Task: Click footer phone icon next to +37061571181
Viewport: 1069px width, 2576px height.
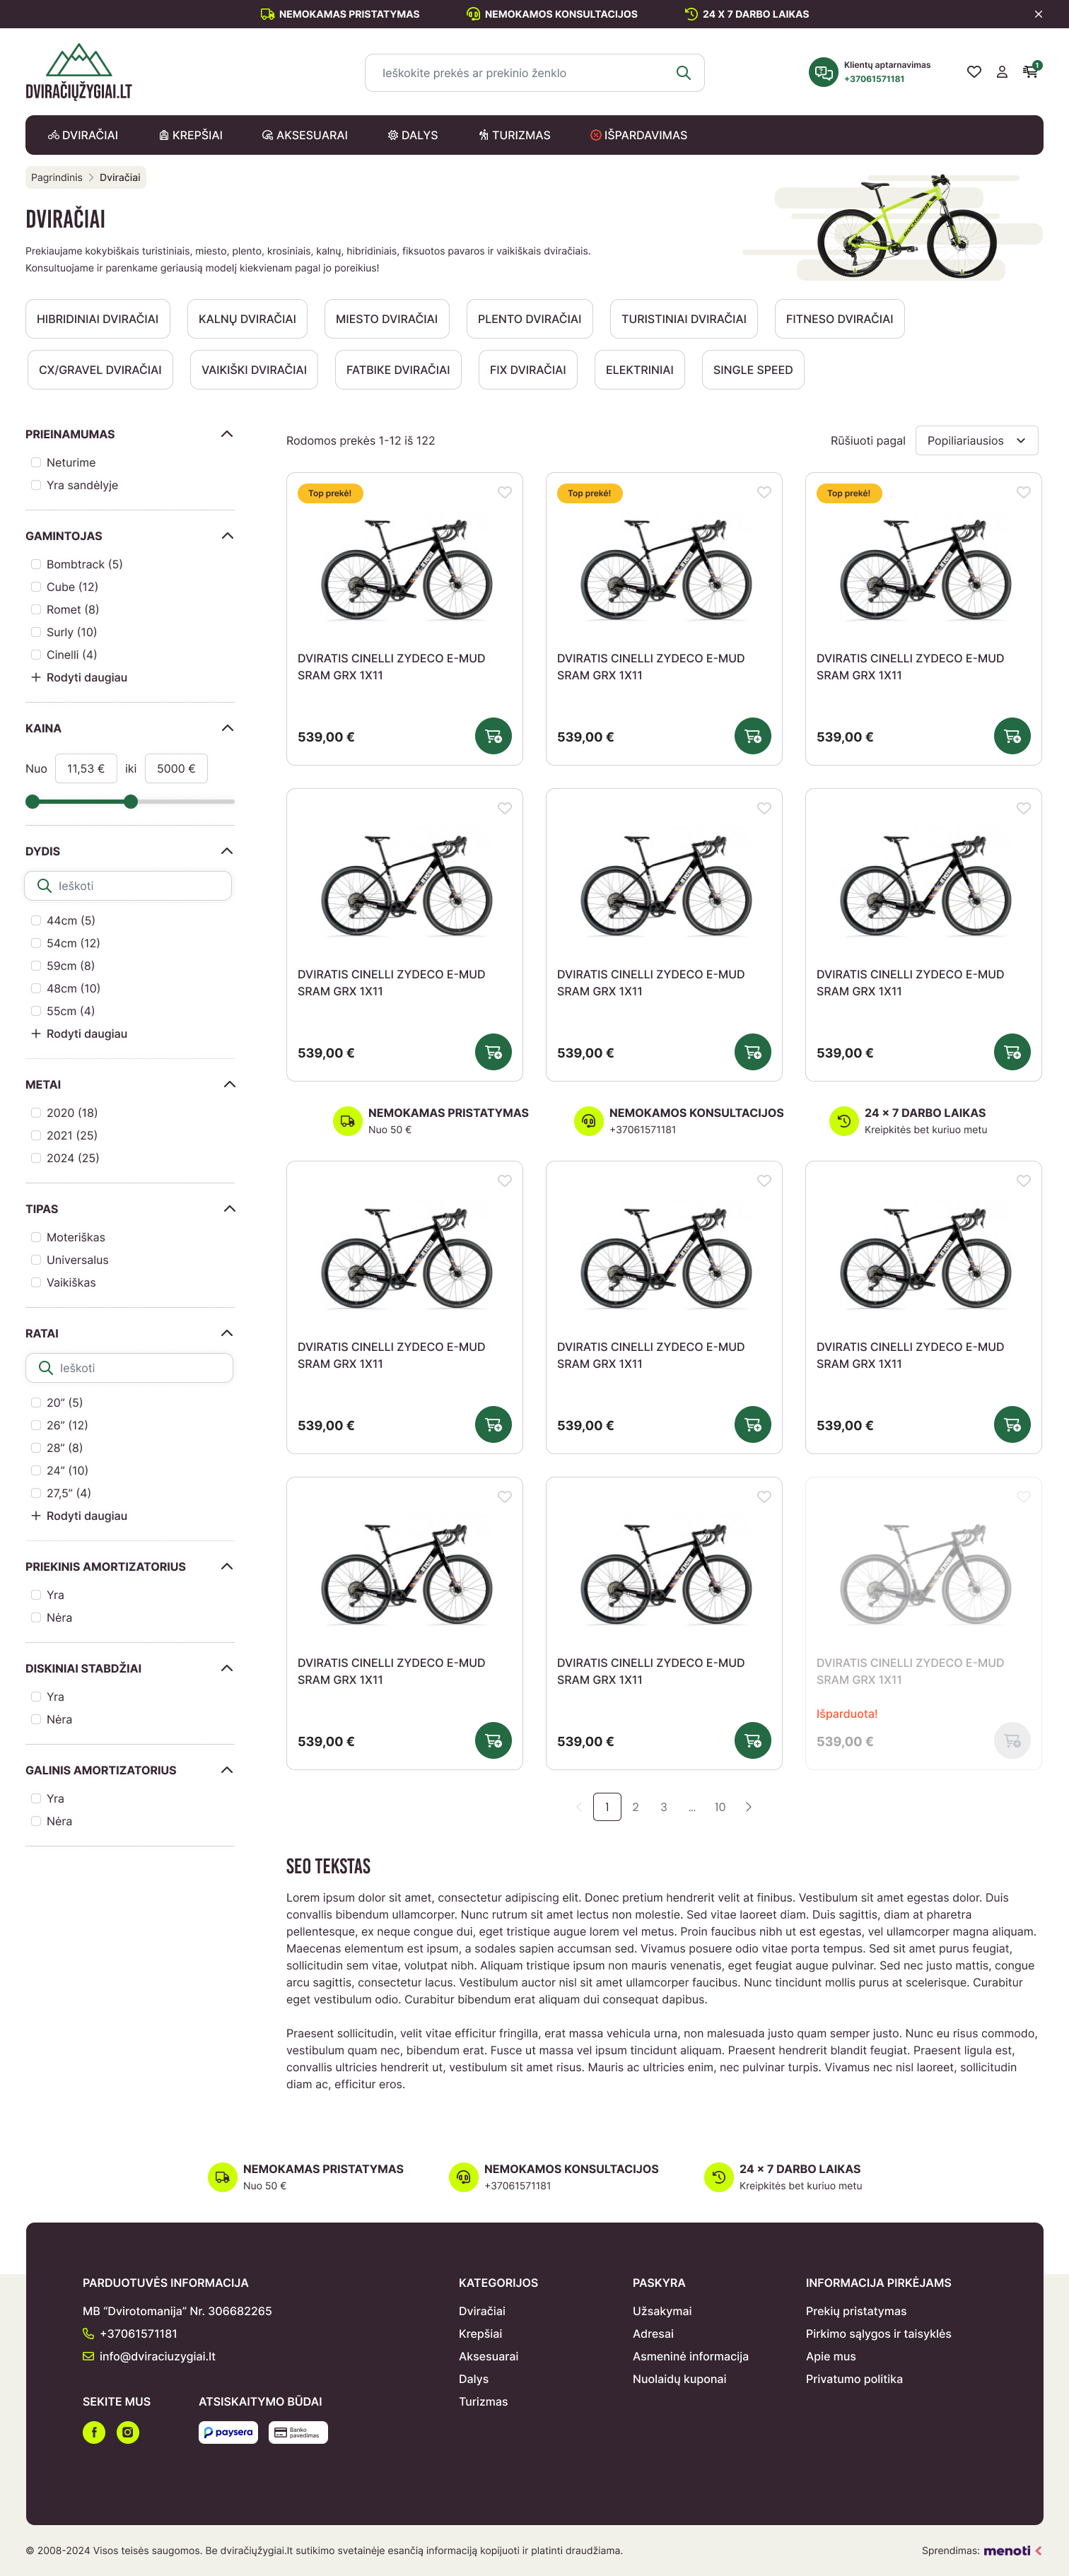Action: pos(88,2333)
